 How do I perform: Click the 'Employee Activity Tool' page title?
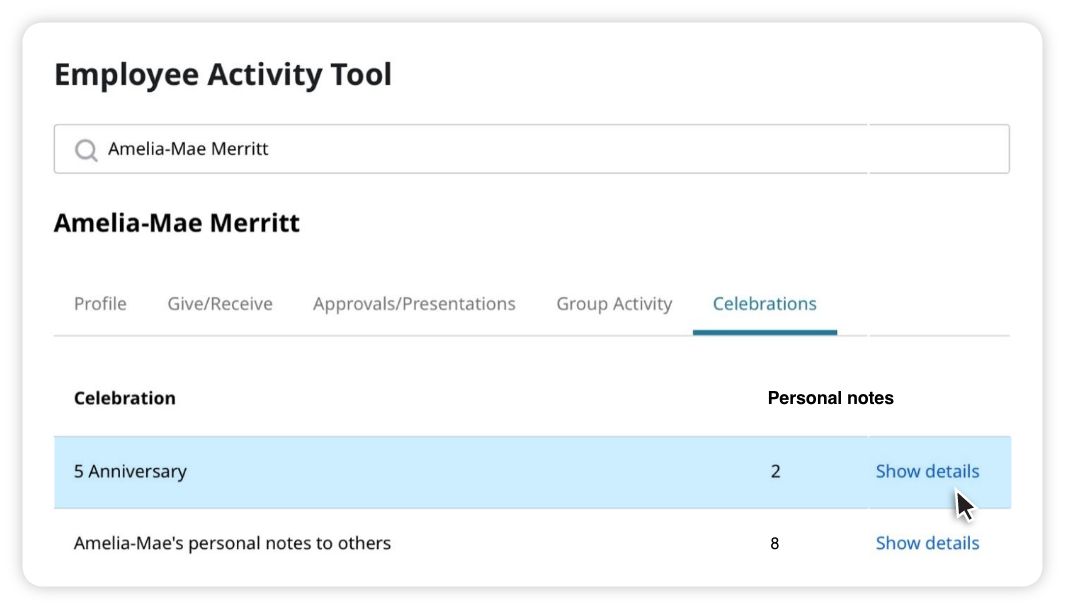coord(223,75)
